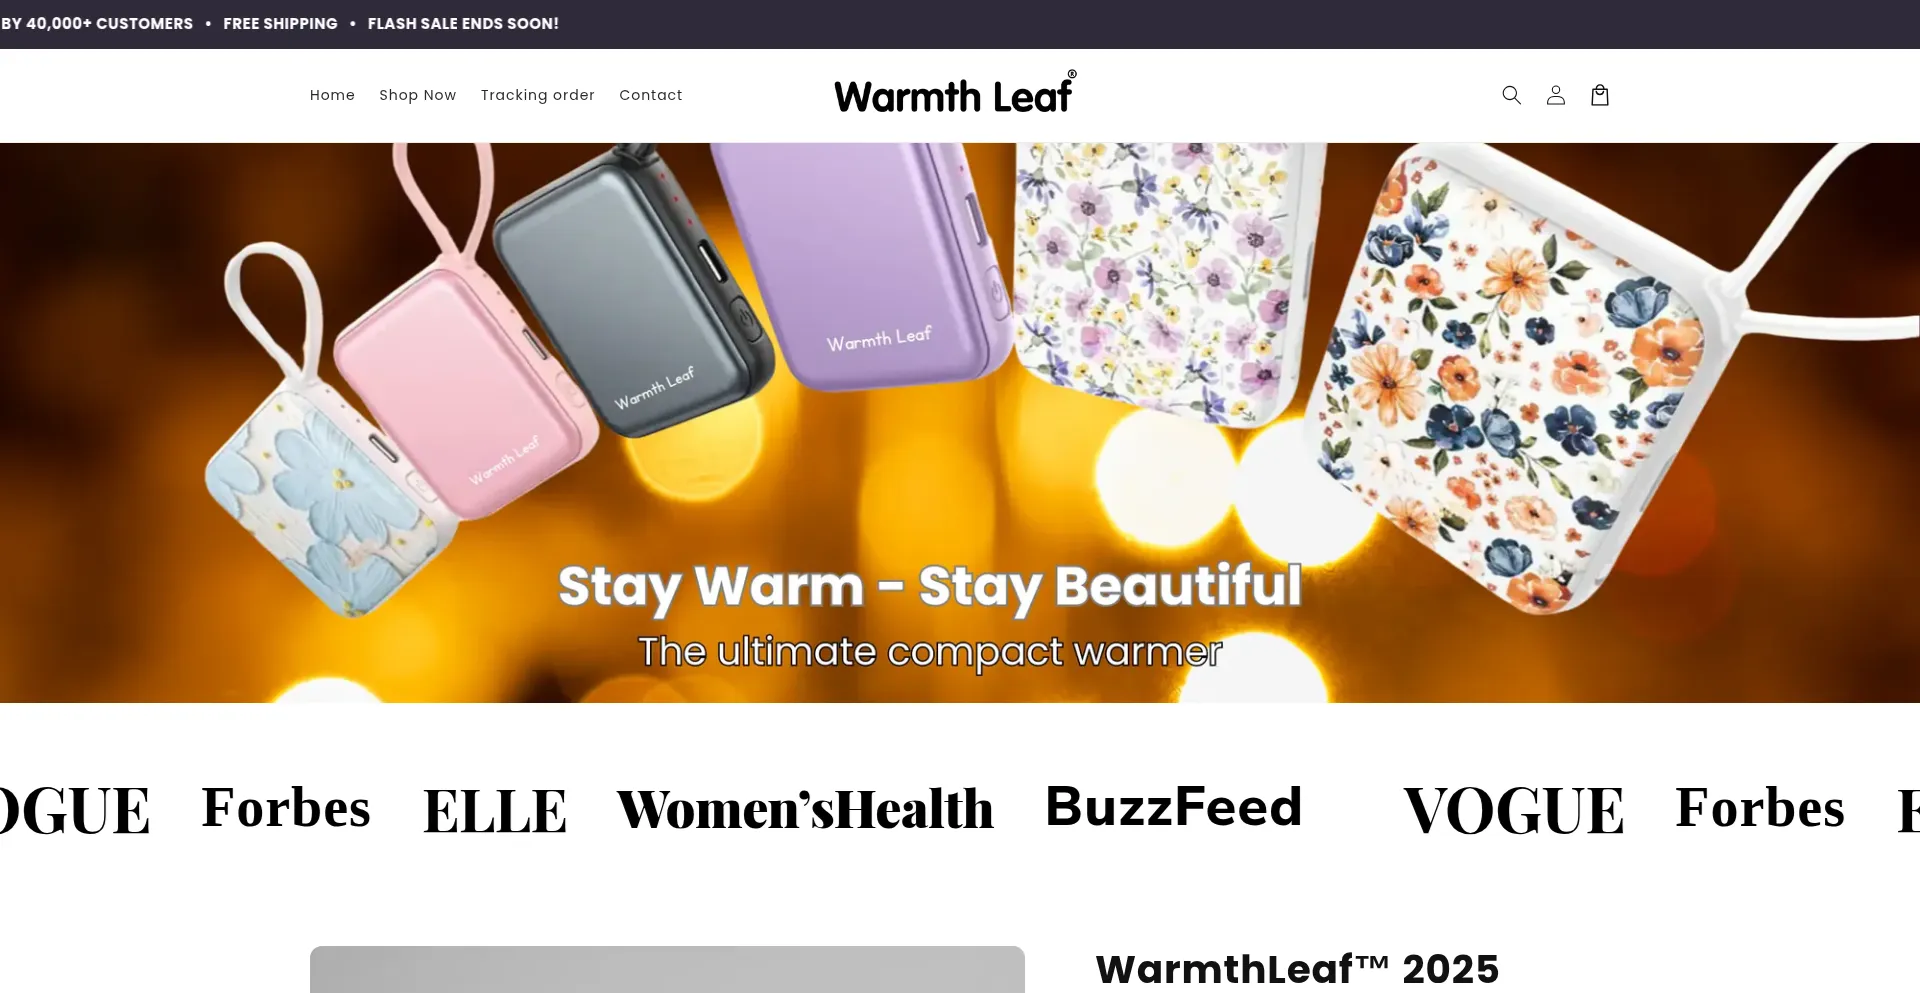Click the first Forbes logo in carousel
1920x993 pixels.
click(x=286, y=808)
